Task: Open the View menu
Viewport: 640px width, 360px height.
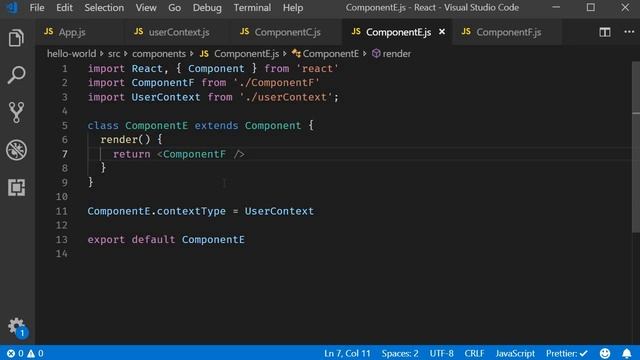Action: (x=146, y=8)
